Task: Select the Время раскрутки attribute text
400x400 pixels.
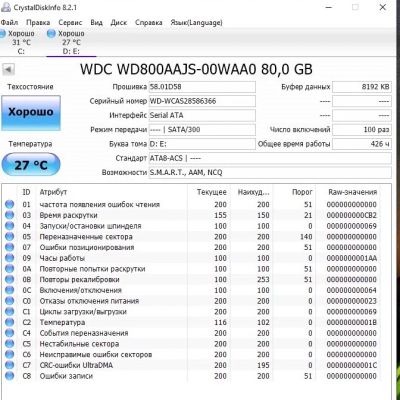Action: click(x=68, y=215)
